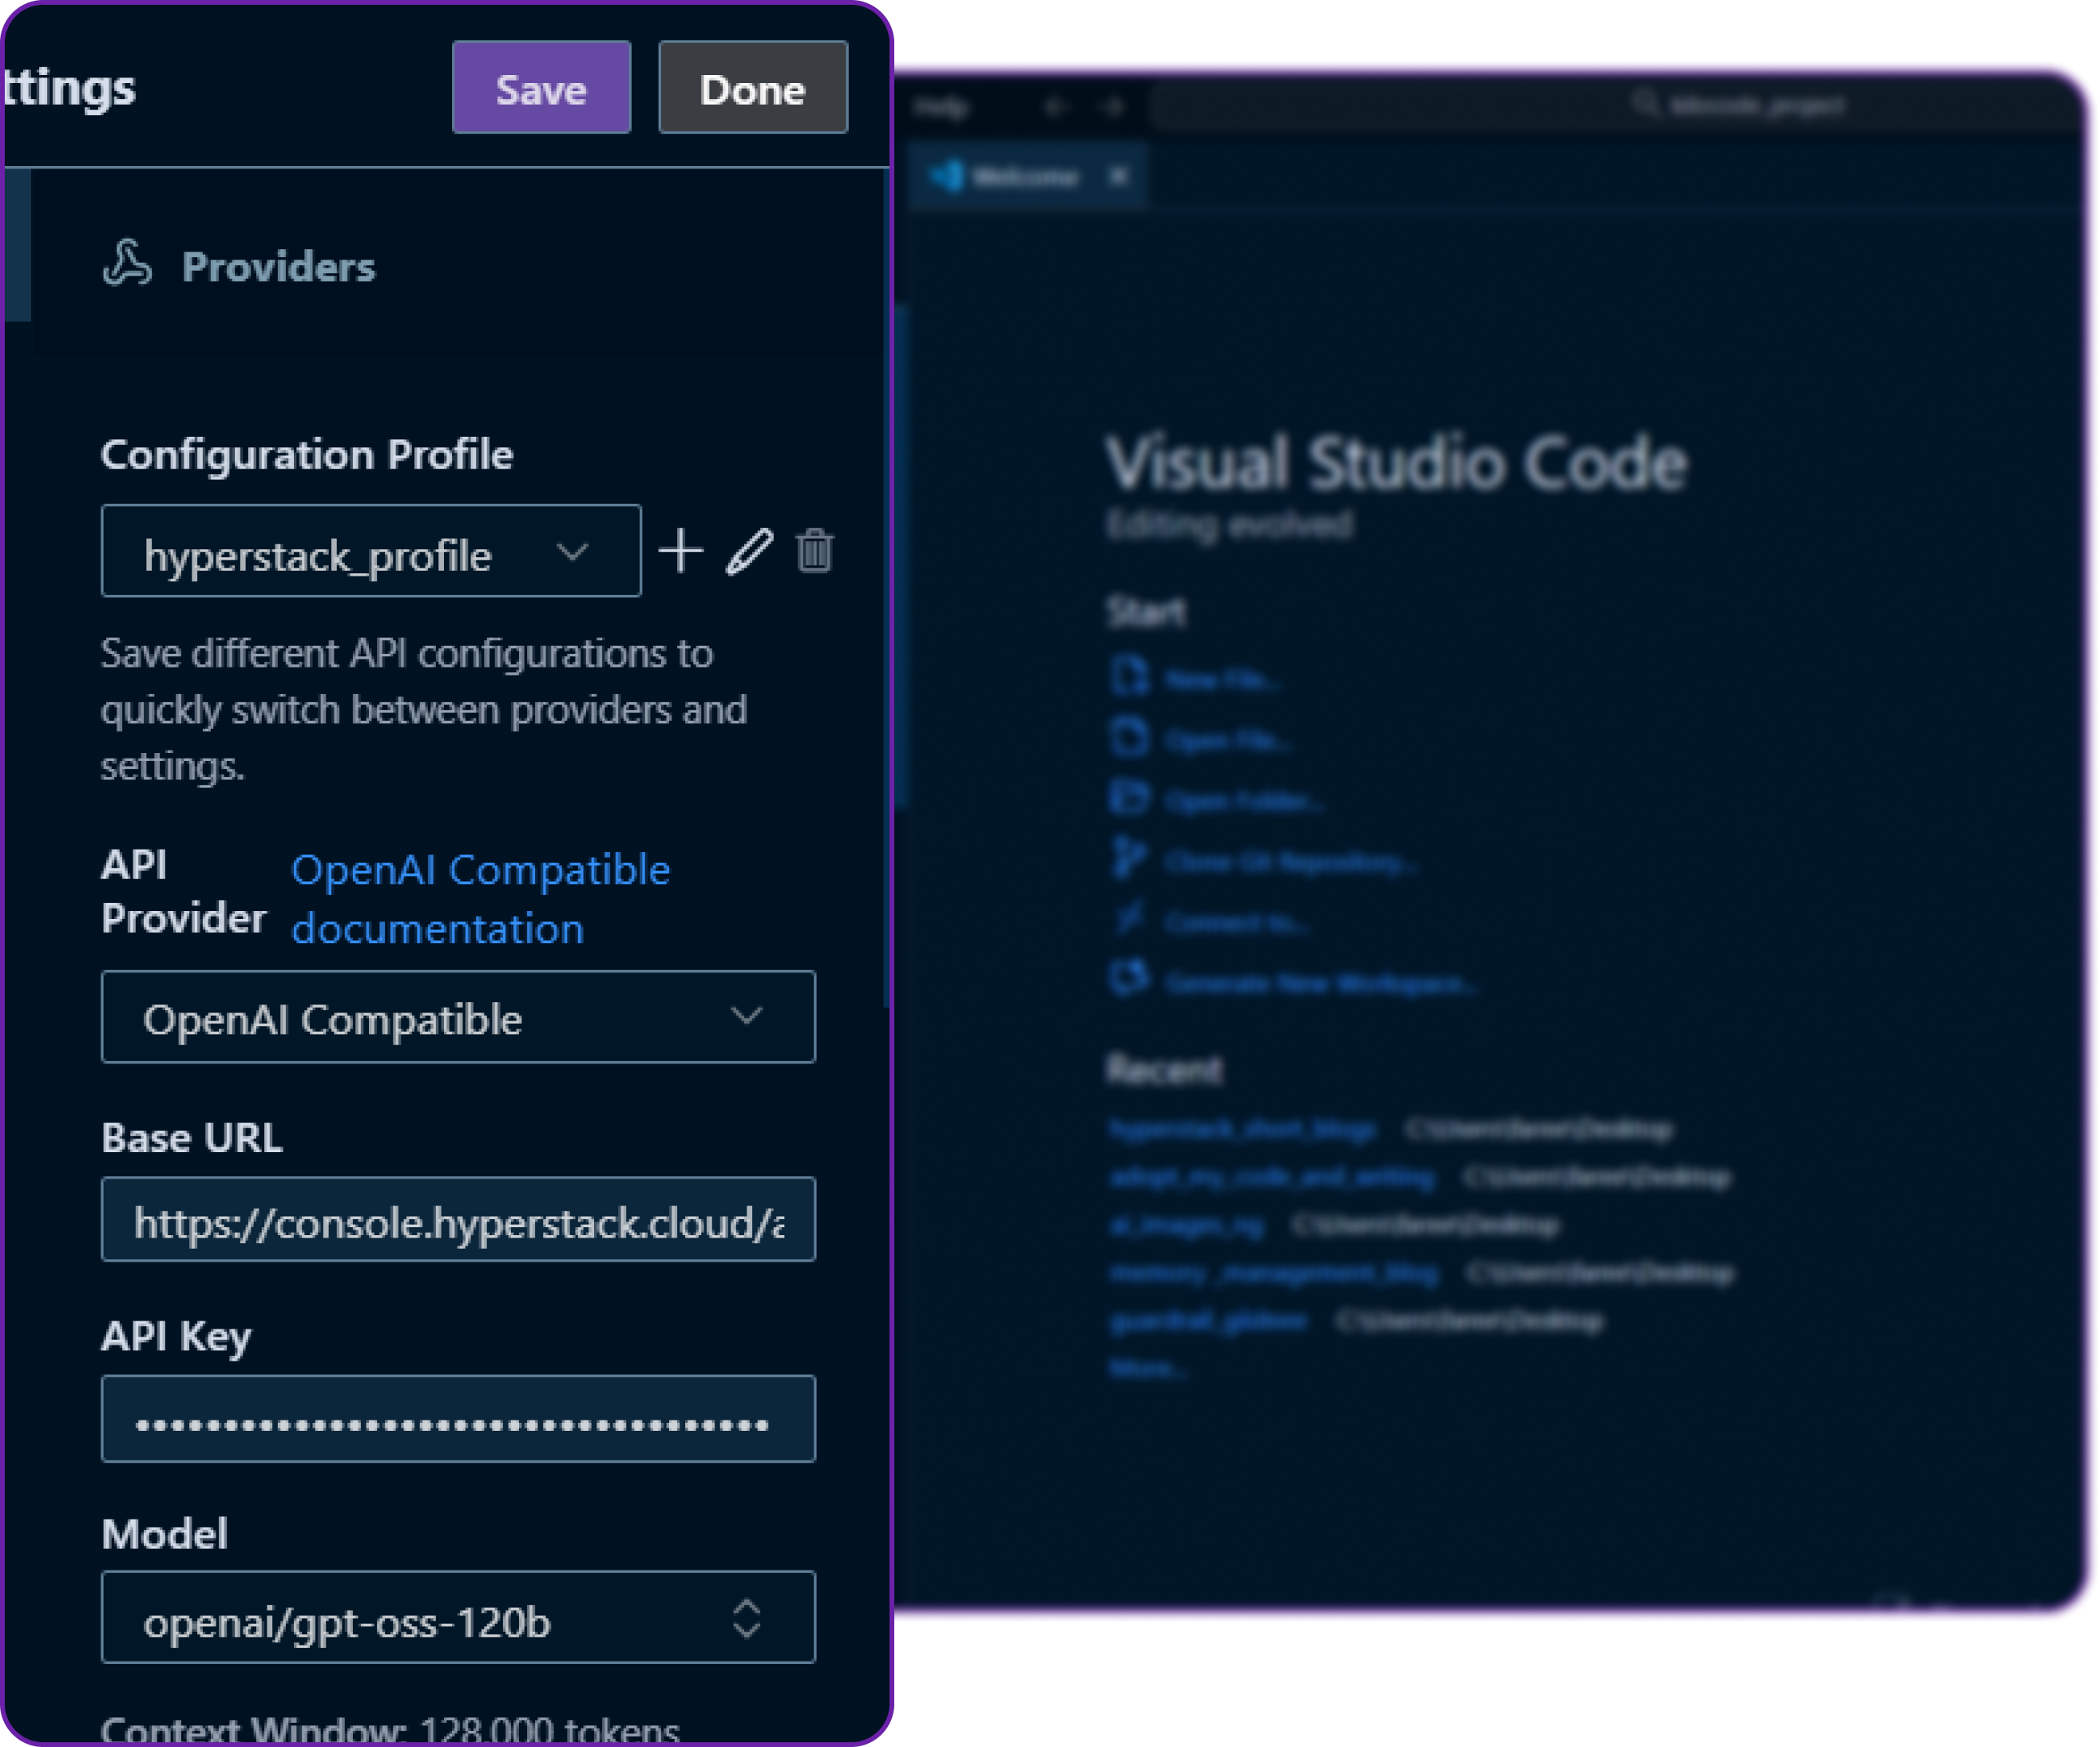The height and width of the screenshot is (1747, 2100).
Task: Edit the hyperstack_profile name with the pencil icon
Action: click(x=749, y=551)
